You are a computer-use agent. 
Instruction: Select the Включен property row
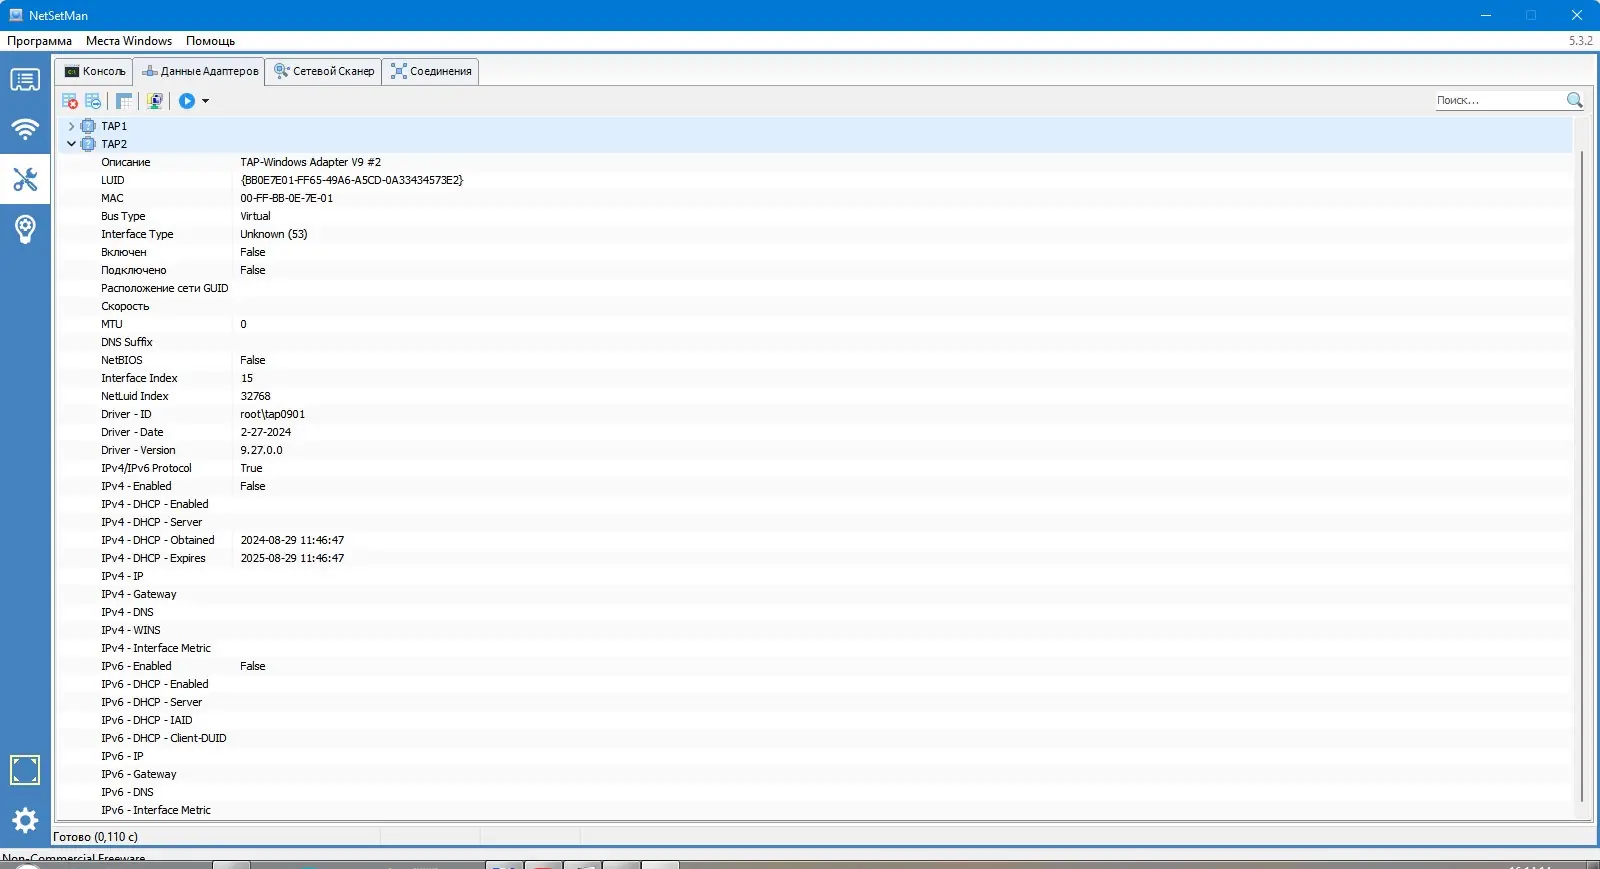(x=815, y=252)
